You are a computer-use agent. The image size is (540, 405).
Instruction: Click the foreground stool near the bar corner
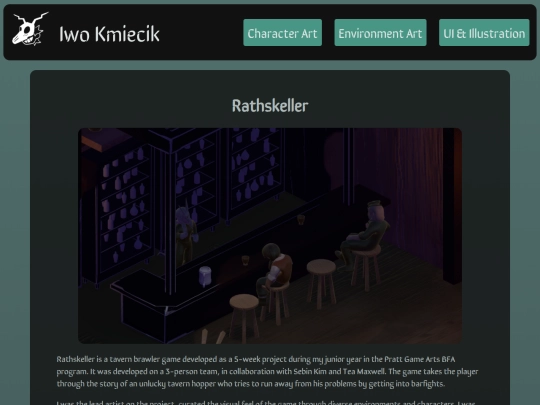(x=244, y=317)
